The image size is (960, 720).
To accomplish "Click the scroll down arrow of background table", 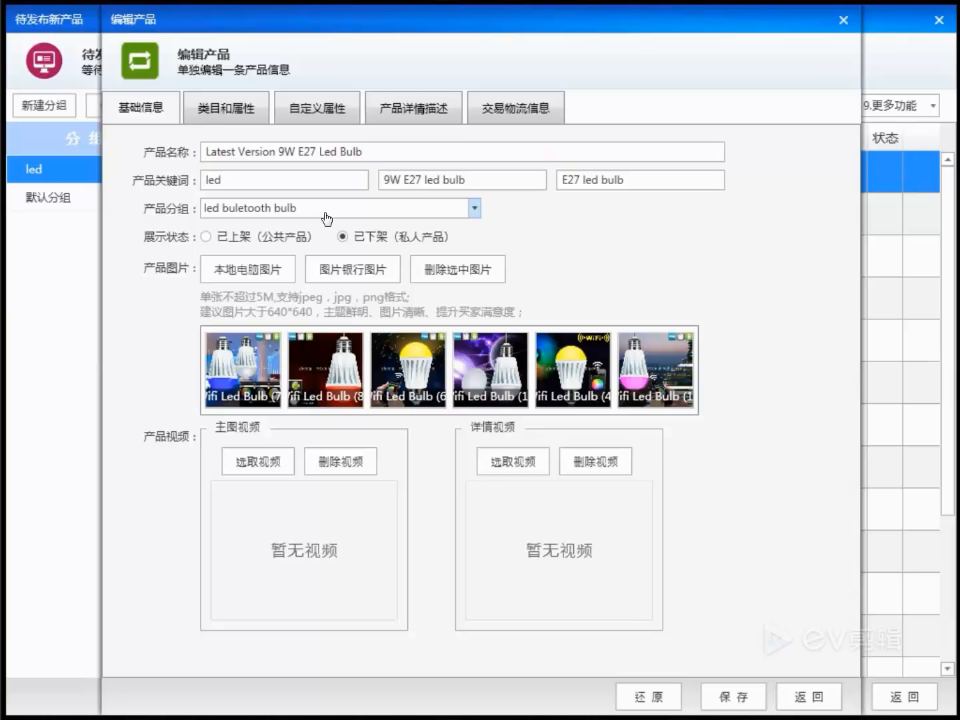I will (947, 669).
